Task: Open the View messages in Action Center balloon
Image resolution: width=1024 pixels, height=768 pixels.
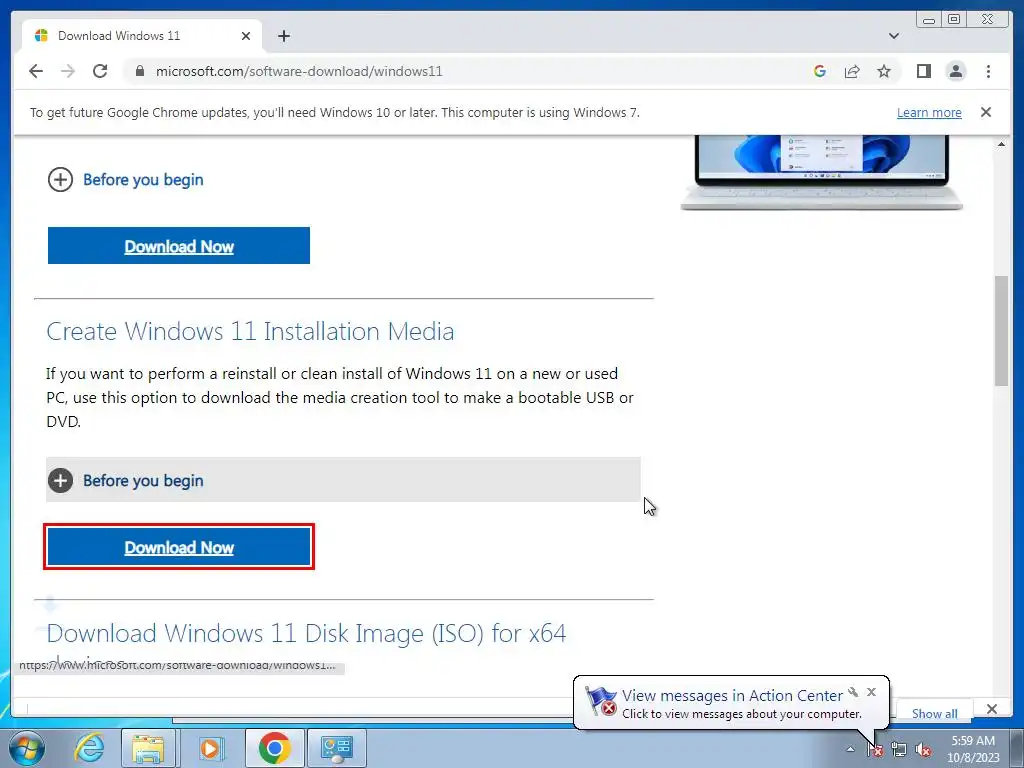Action: tap(731, 703)
